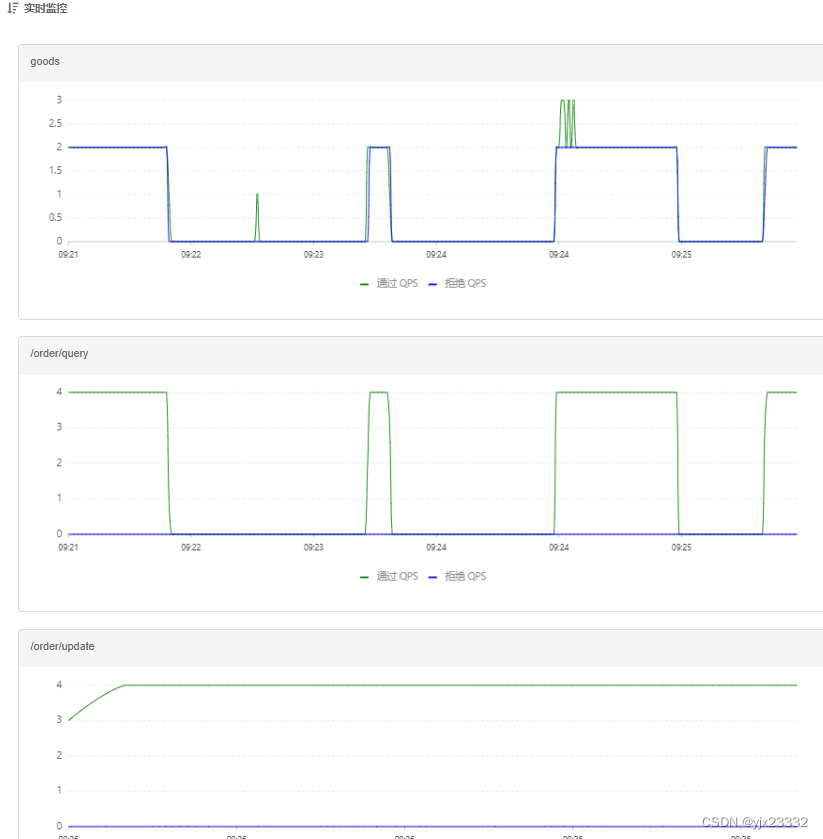Viewport: 823px width, 839px height.
Task: Click the 09:23 time label in /order/query chart
Action: tap(314, 547)
